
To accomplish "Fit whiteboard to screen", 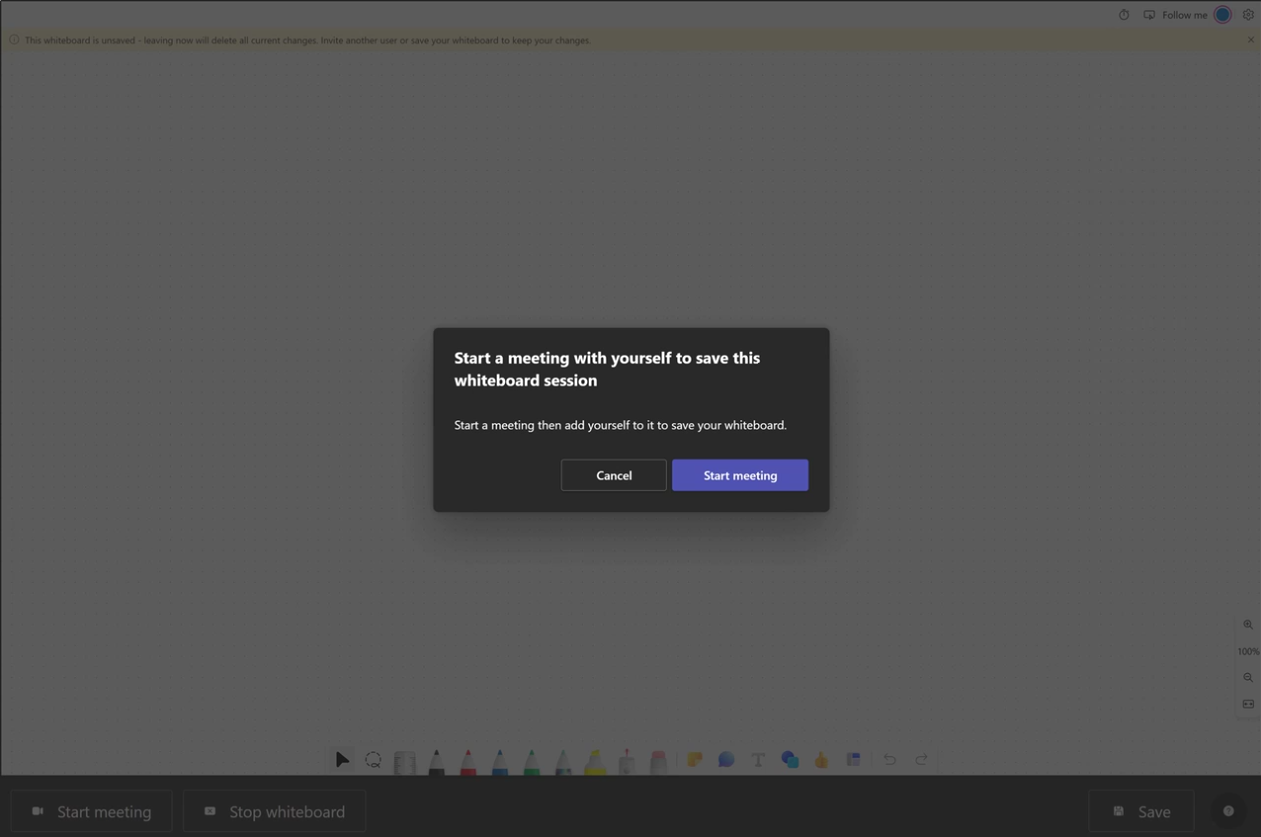I will (1248, 704).
